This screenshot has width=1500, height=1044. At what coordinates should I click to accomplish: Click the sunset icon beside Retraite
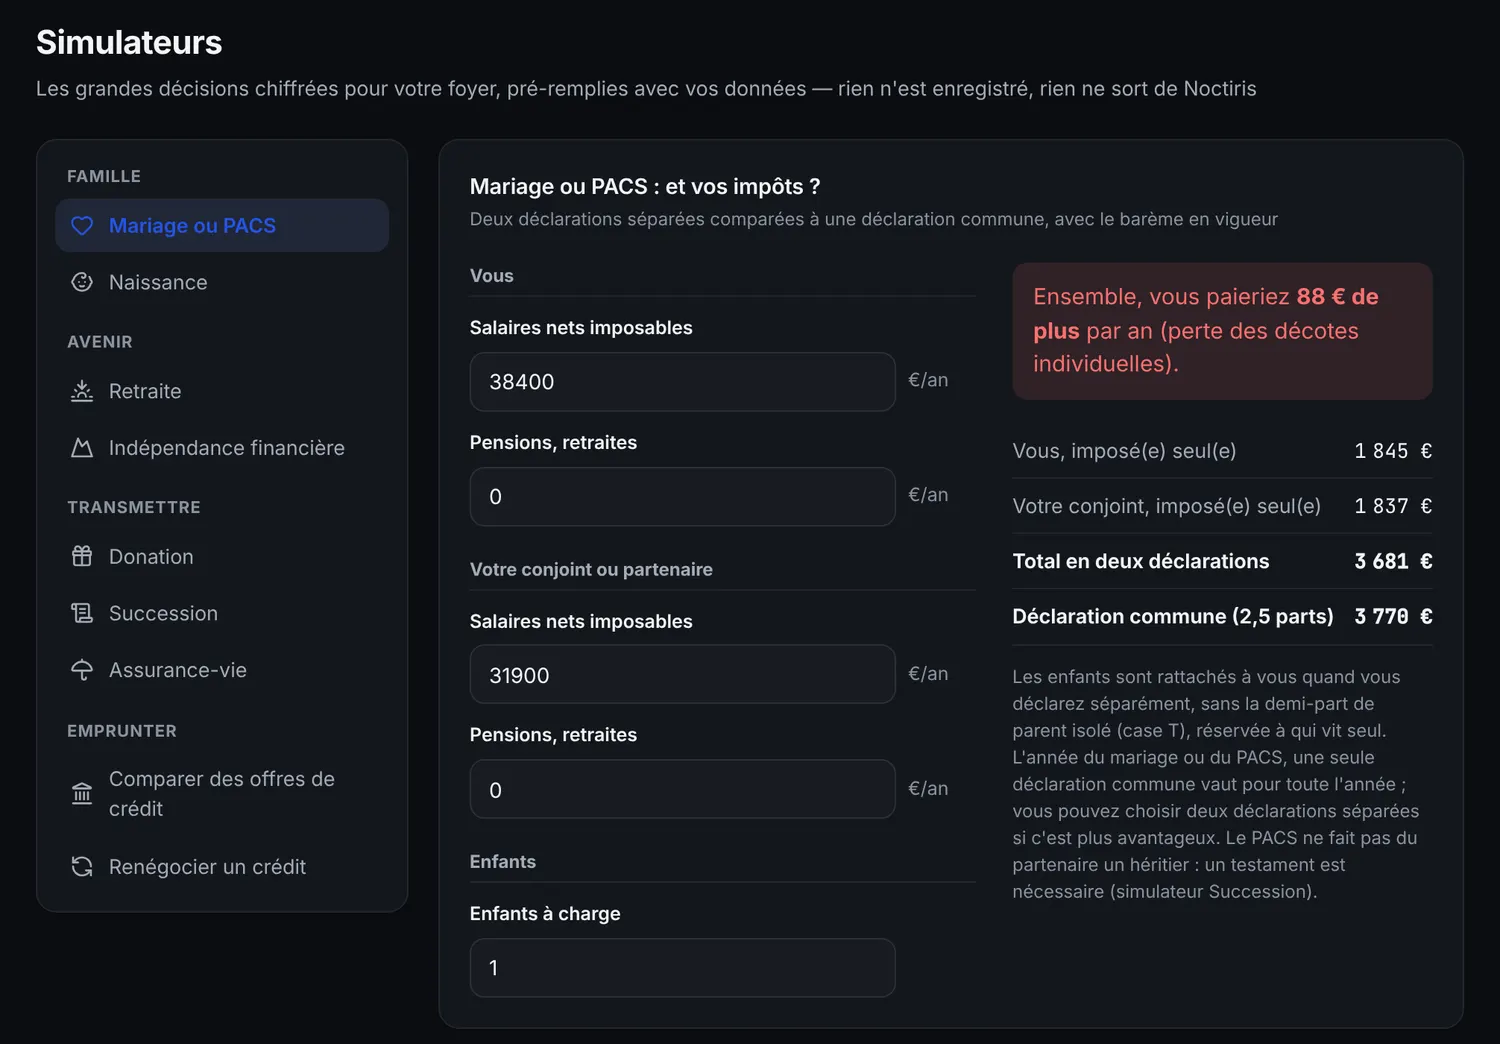(x=82, y=391)
